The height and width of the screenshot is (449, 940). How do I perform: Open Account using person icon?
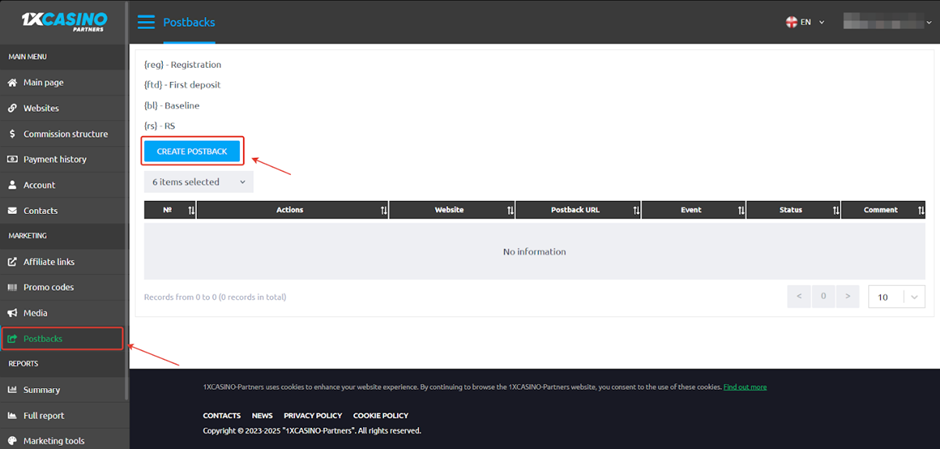[x=13, y=185]
